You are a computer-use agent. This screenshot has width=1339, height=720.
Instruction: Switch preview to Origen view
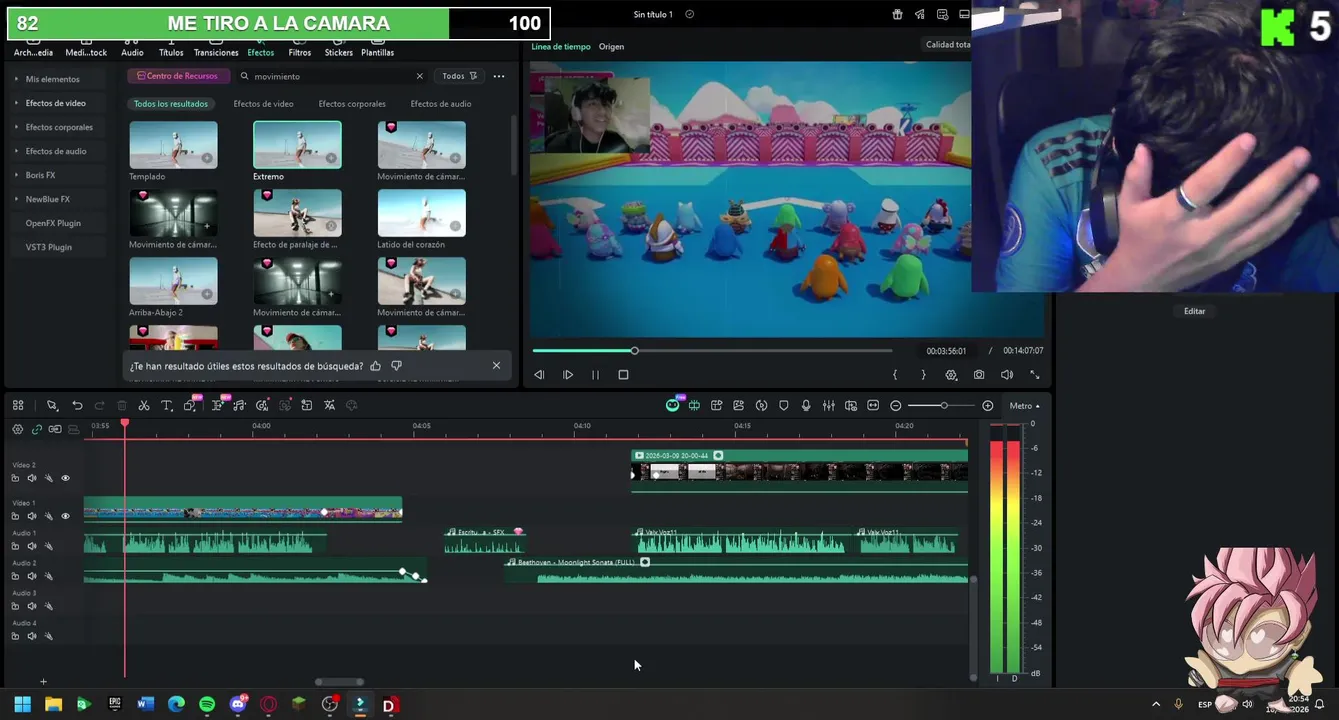tap(611, 47)
